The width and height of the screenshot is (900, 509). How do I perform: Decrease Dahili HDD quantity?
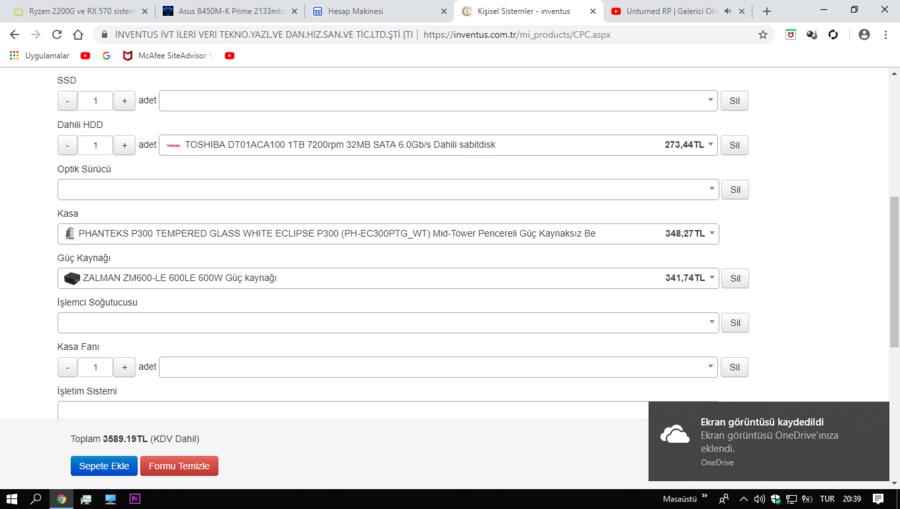coord(67,145)
